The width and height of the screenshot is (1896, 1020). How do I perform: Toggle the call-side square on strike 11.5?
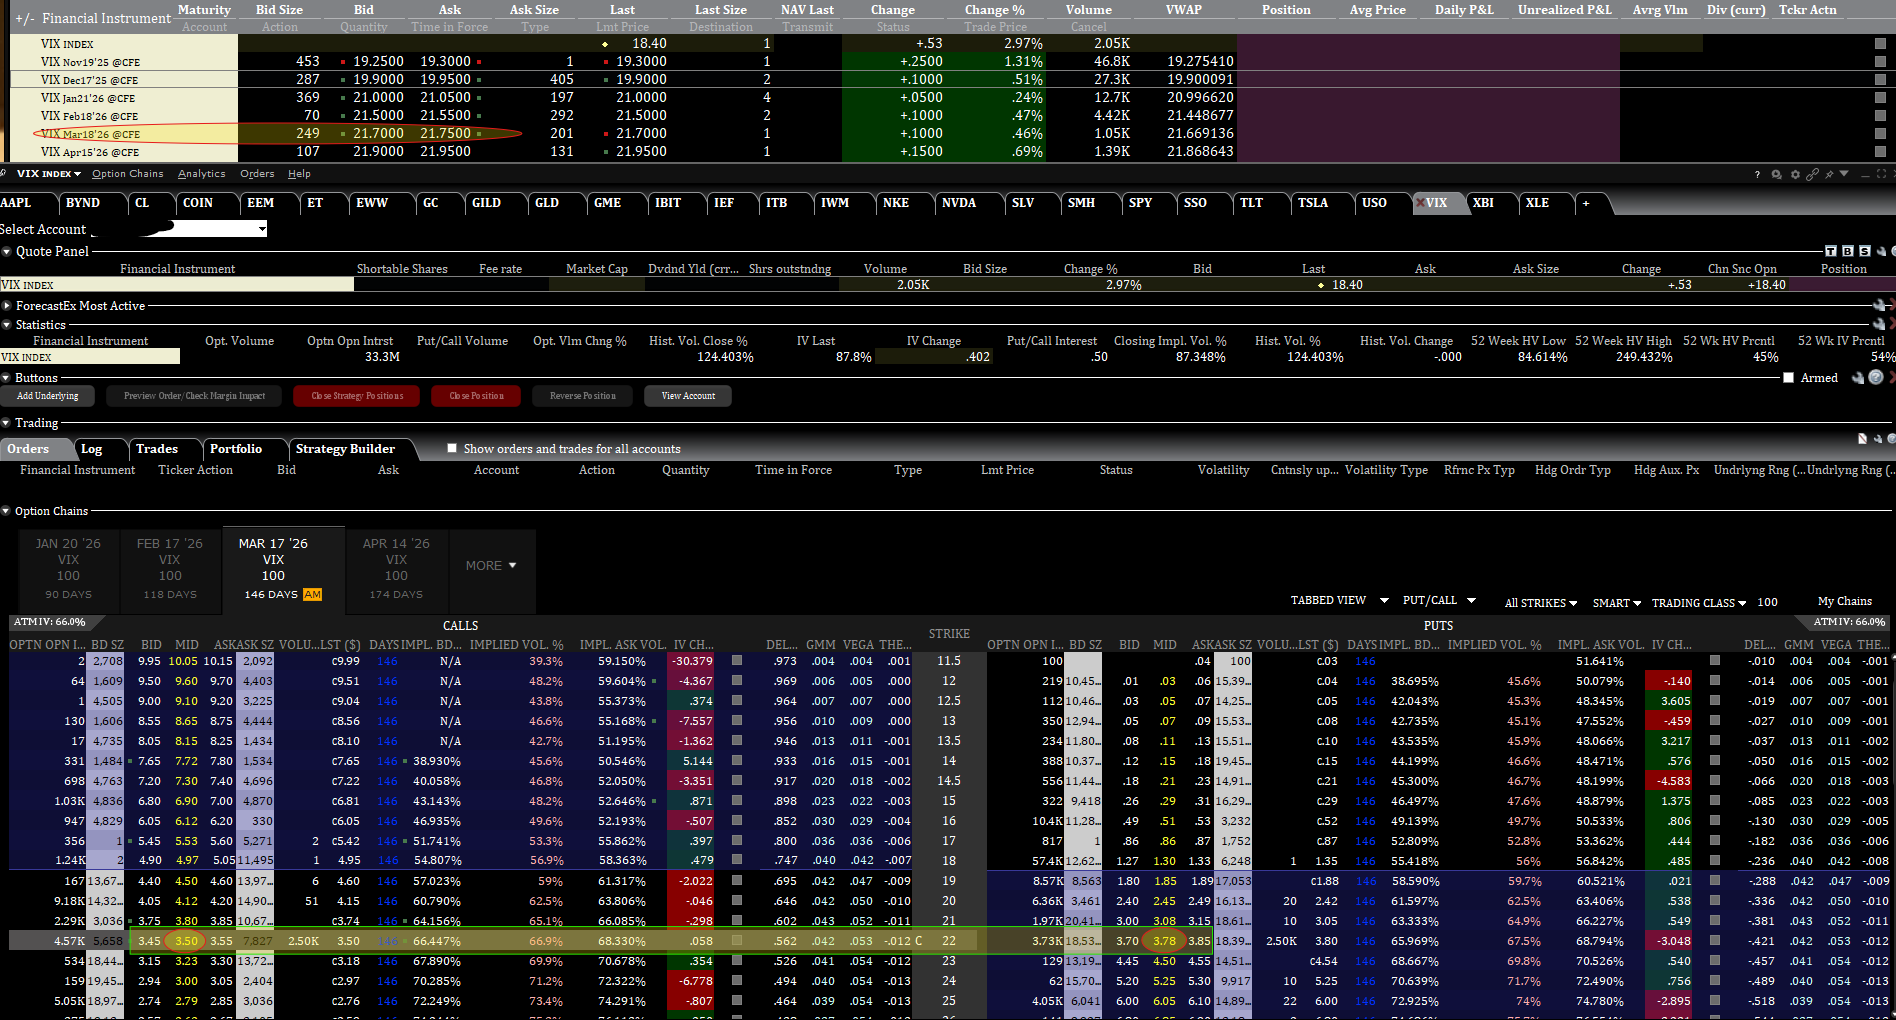click(737, 661)
